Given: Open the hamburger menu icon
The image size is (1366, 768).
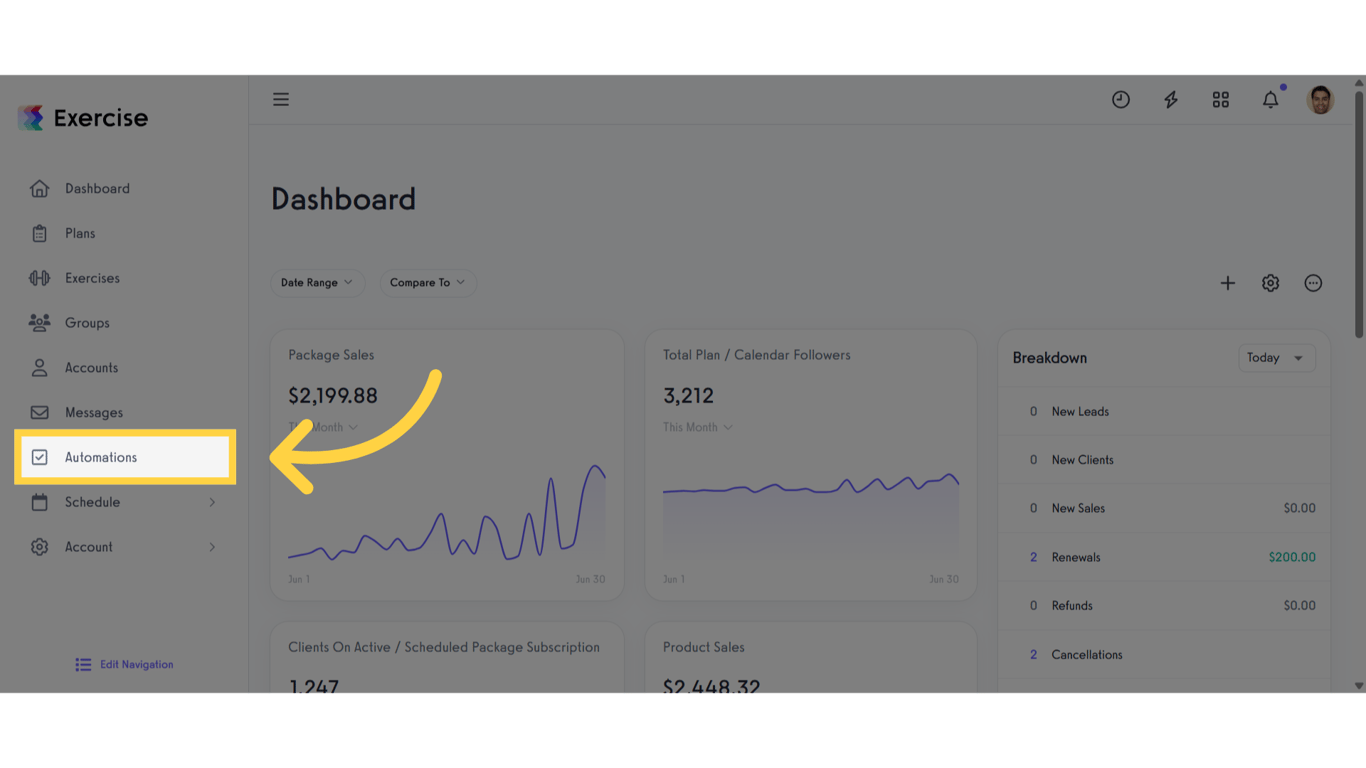Looking at the screenshot, I should pos(281,100).
